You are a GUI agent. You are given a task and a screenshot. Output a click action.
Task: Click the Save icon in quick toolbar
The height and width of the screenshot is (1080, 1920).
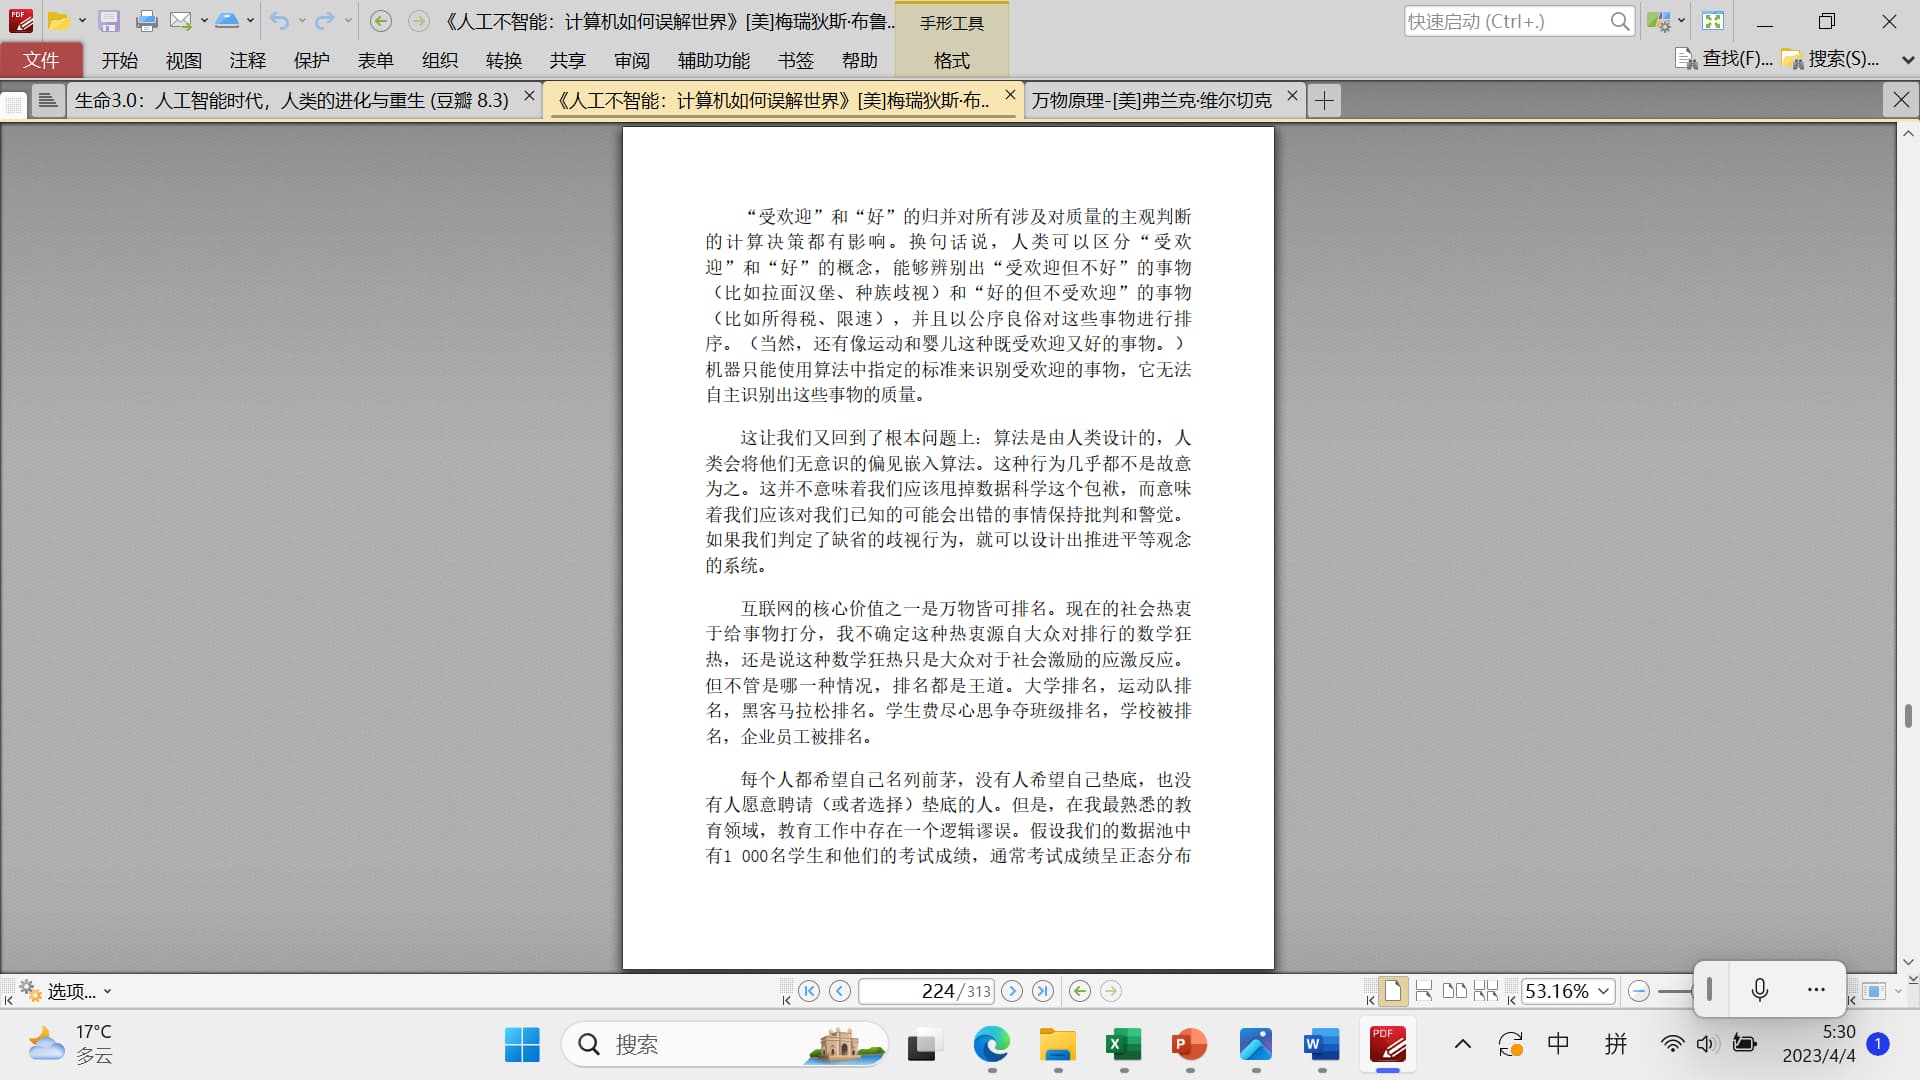pyautogui.click(x=109, y=21)
